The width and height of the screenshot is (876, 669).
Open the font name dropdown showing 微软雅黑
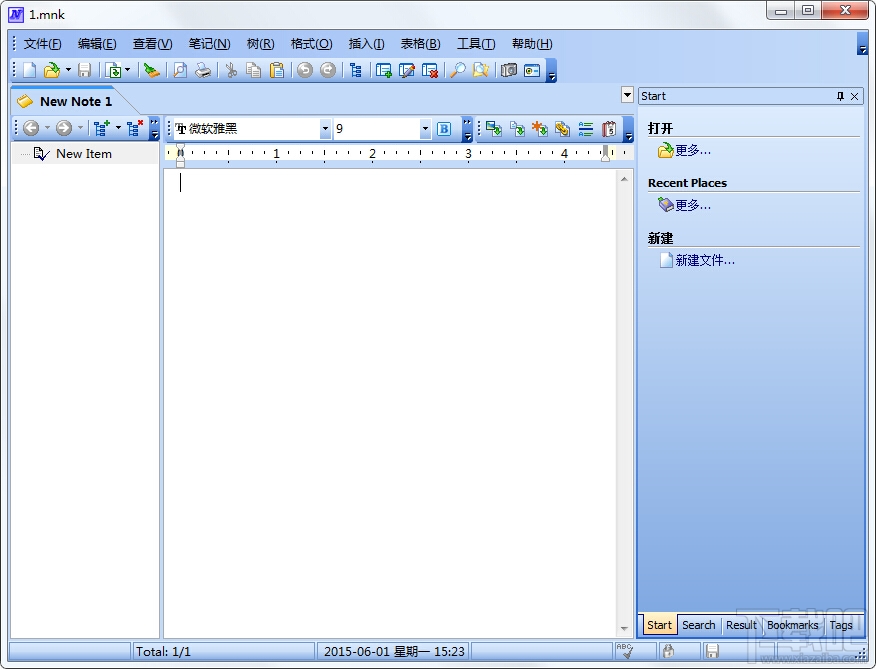click(x=325, y=129)
